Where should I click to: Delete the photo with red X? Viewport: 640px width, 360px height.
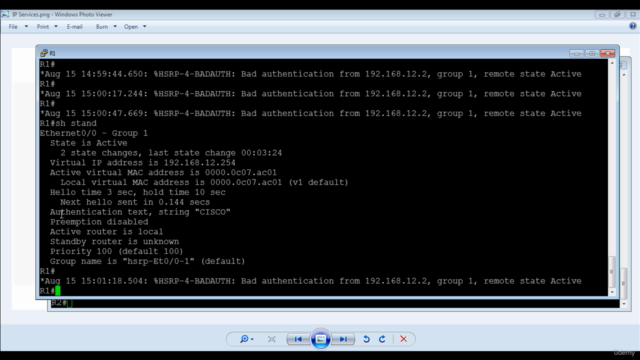[403, 339]
